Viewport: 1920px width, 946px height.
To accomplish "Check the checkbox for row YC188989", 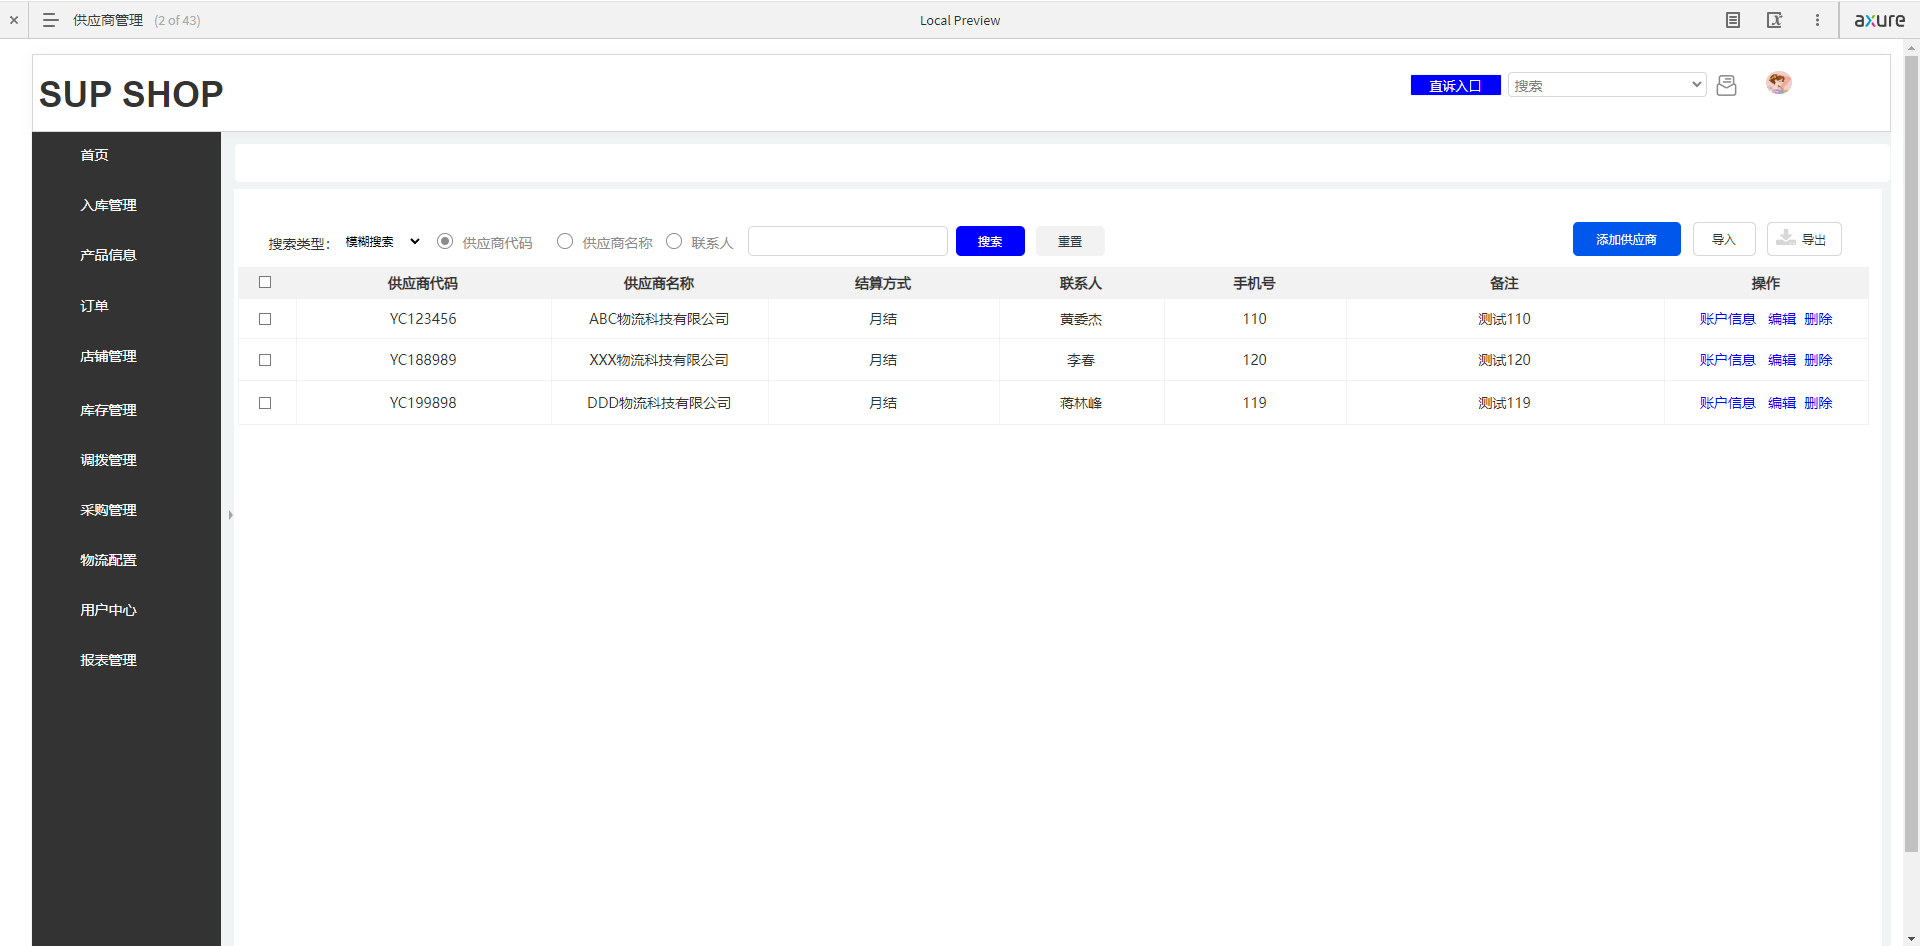I will [265, 360].
